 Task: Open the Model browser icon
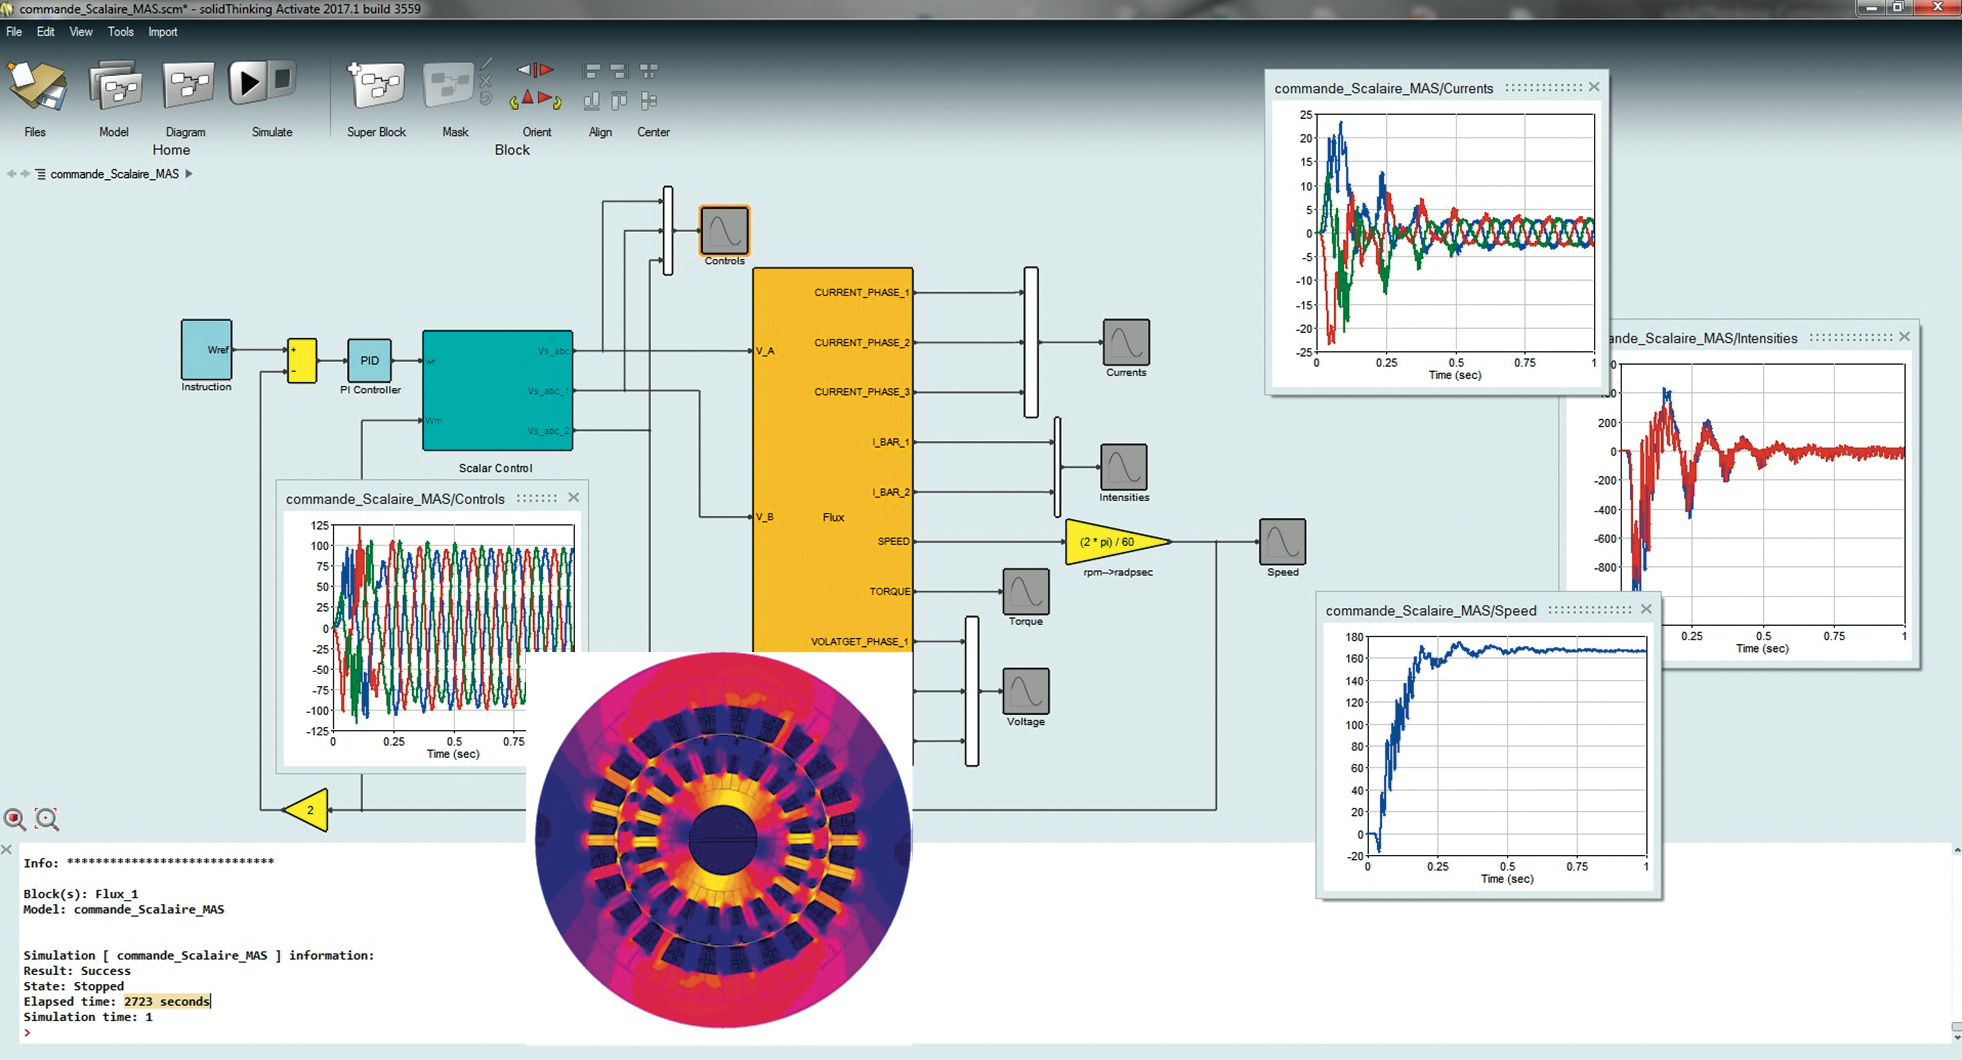pyautogui.click(x=115, y=87)
